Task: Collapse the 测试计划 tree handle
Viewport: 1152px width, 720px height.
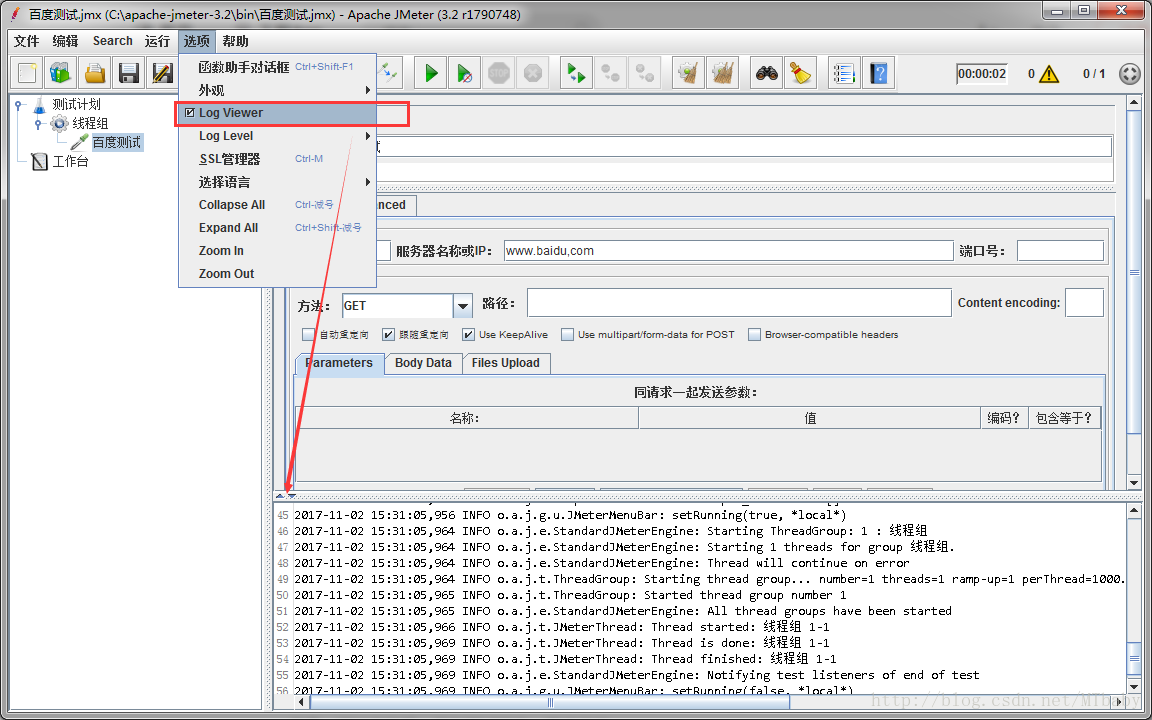Action: (19, 104)
